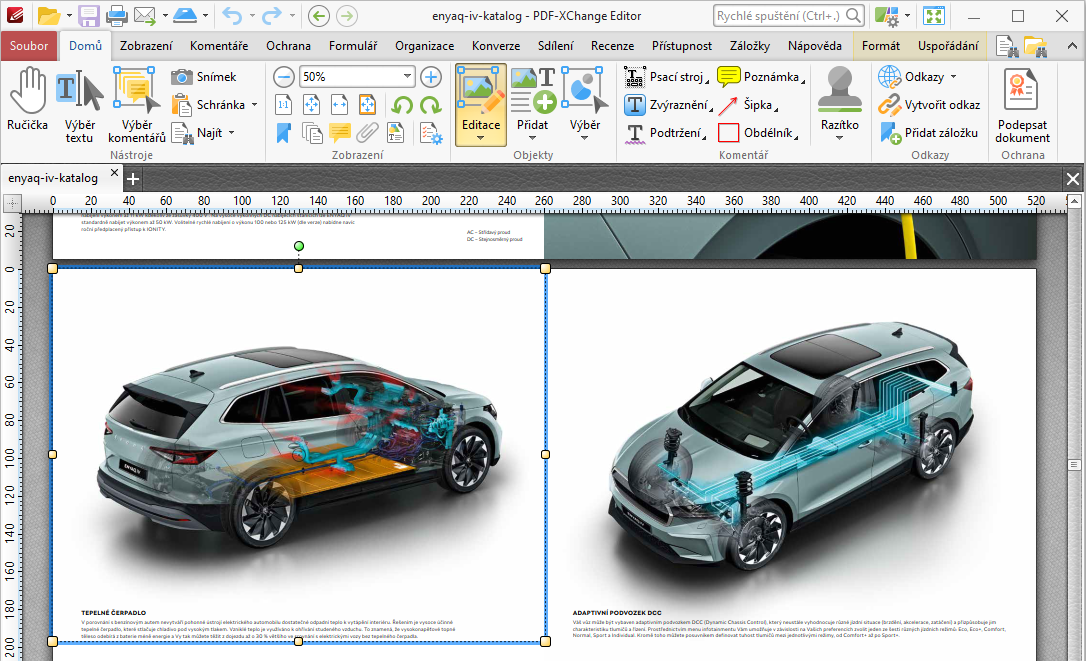Click the fit page icon
The width and height of the screenshot is (1086, 661).
[x=311, y=105]
